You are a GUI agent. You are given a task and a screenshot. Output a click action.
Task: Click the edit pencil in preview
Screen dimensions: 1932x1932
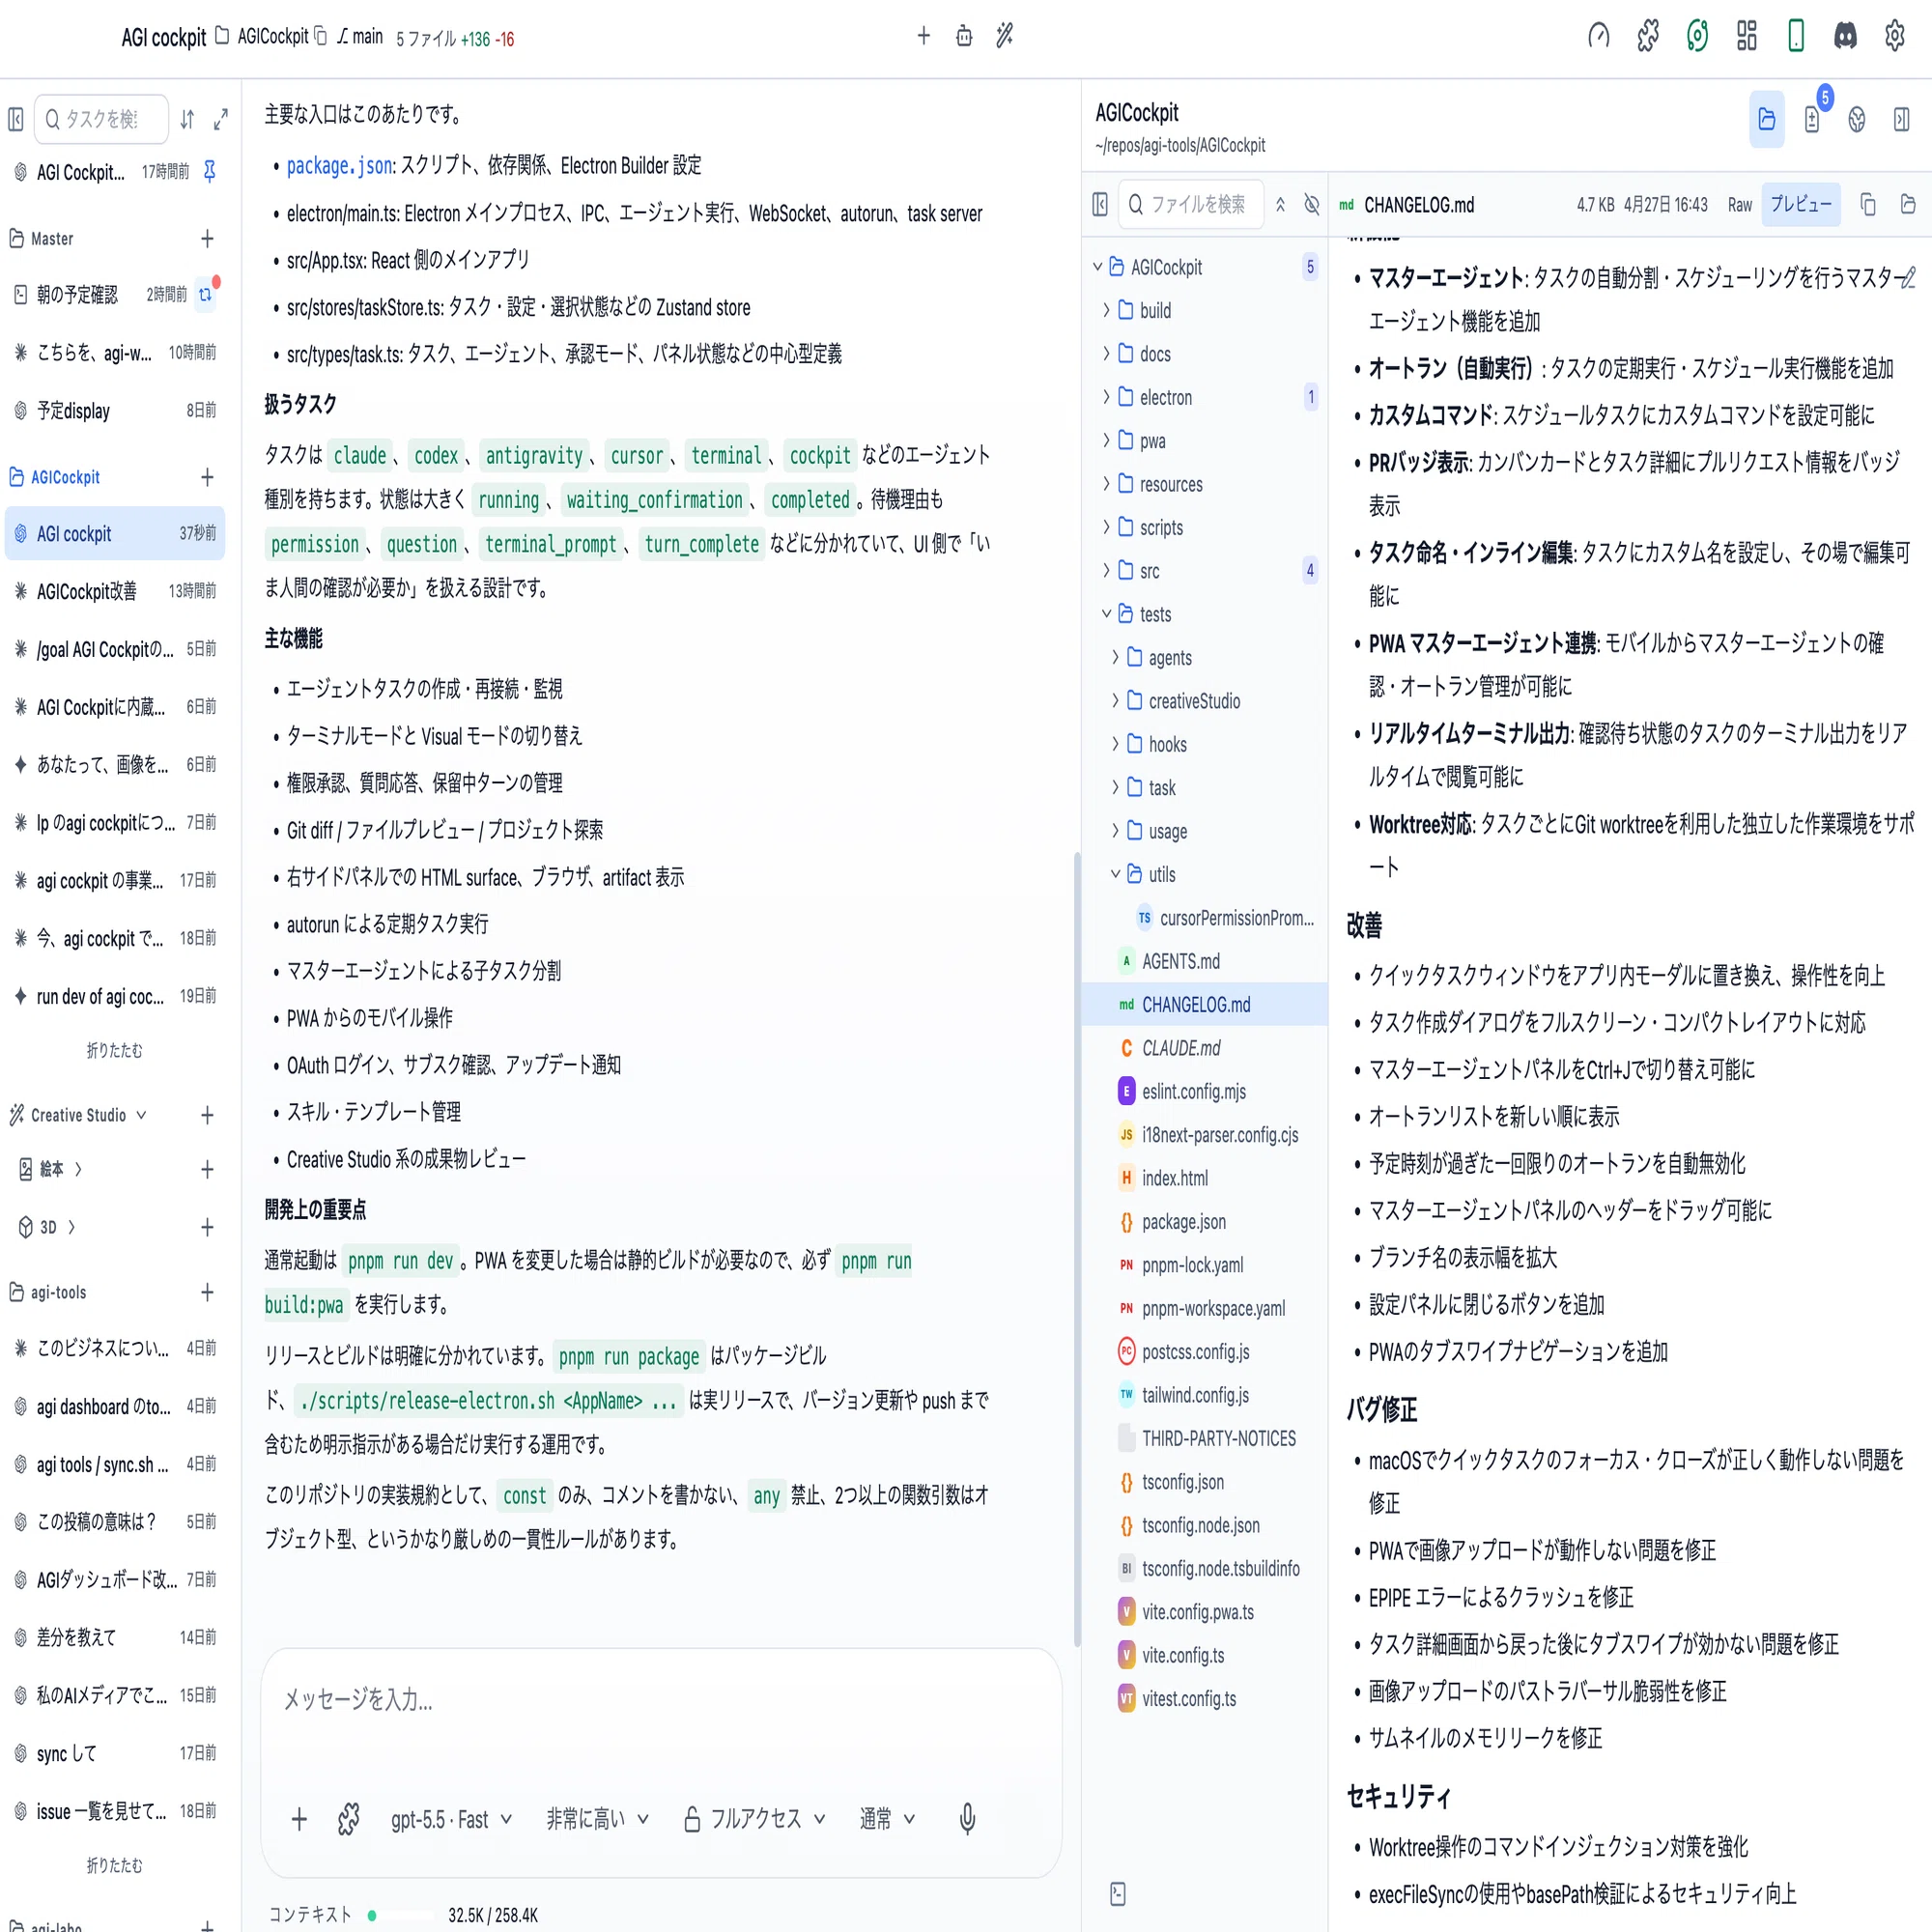(x=1908, y=277)
